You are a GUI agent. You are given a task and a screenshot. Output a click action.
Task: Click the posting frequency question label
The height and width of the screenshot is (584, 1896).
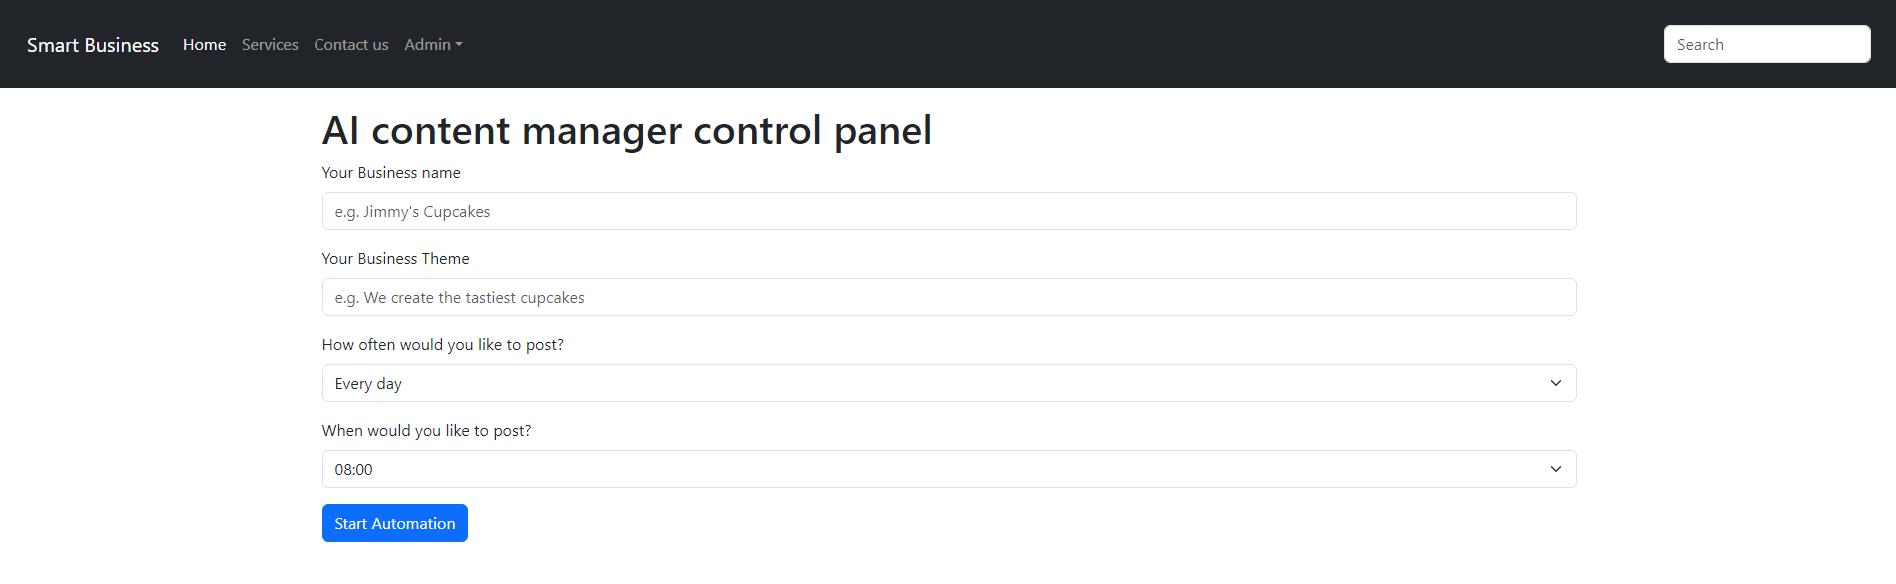442,344
